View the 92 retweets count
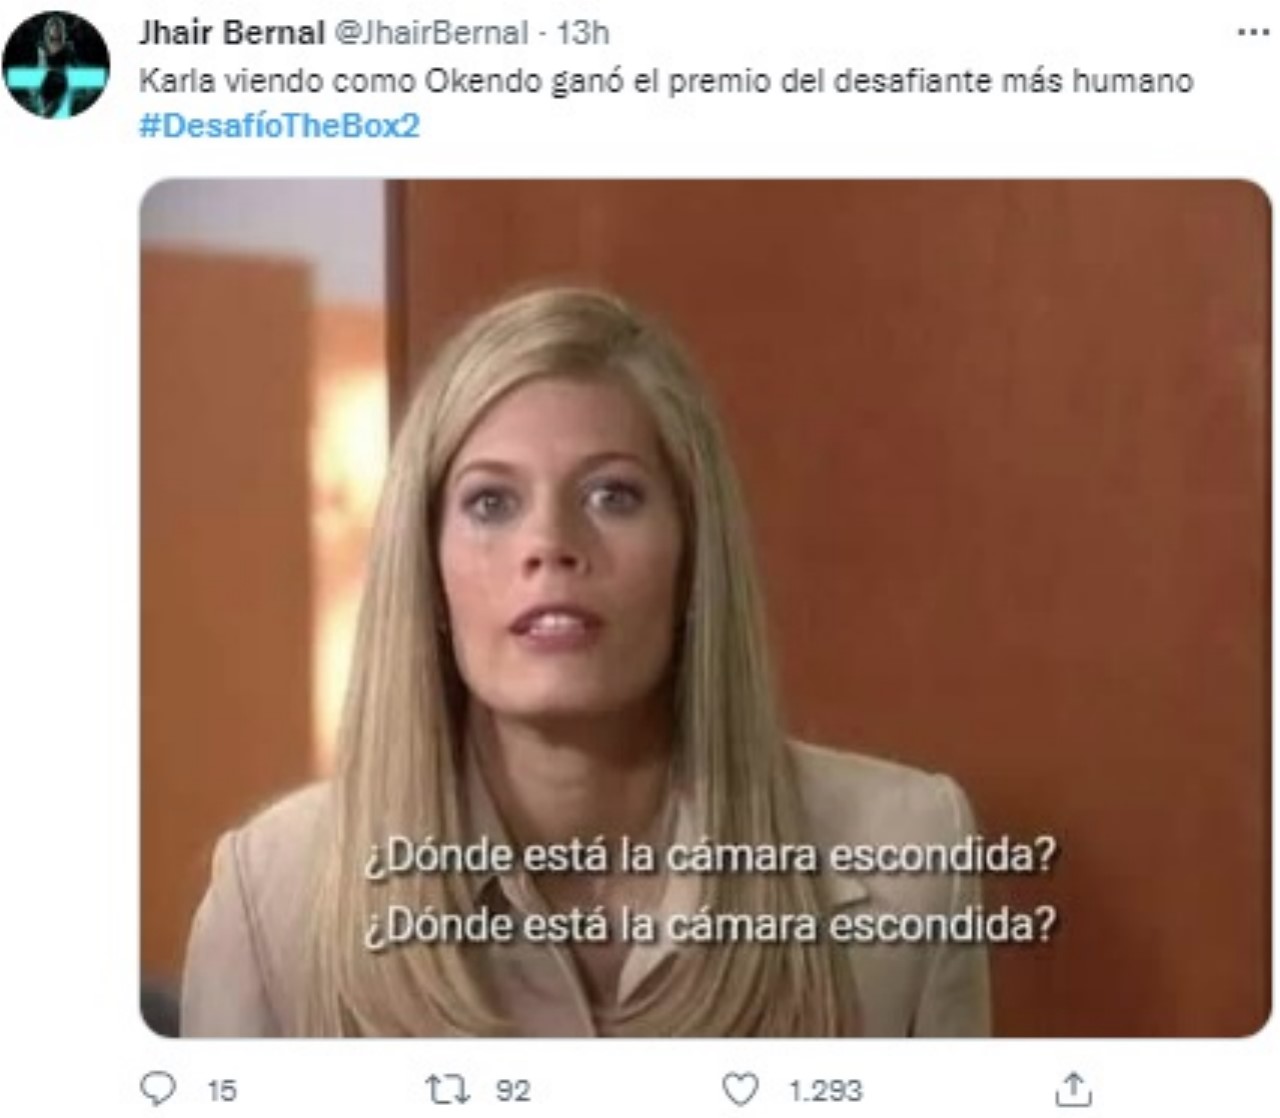 (513, 1090)
